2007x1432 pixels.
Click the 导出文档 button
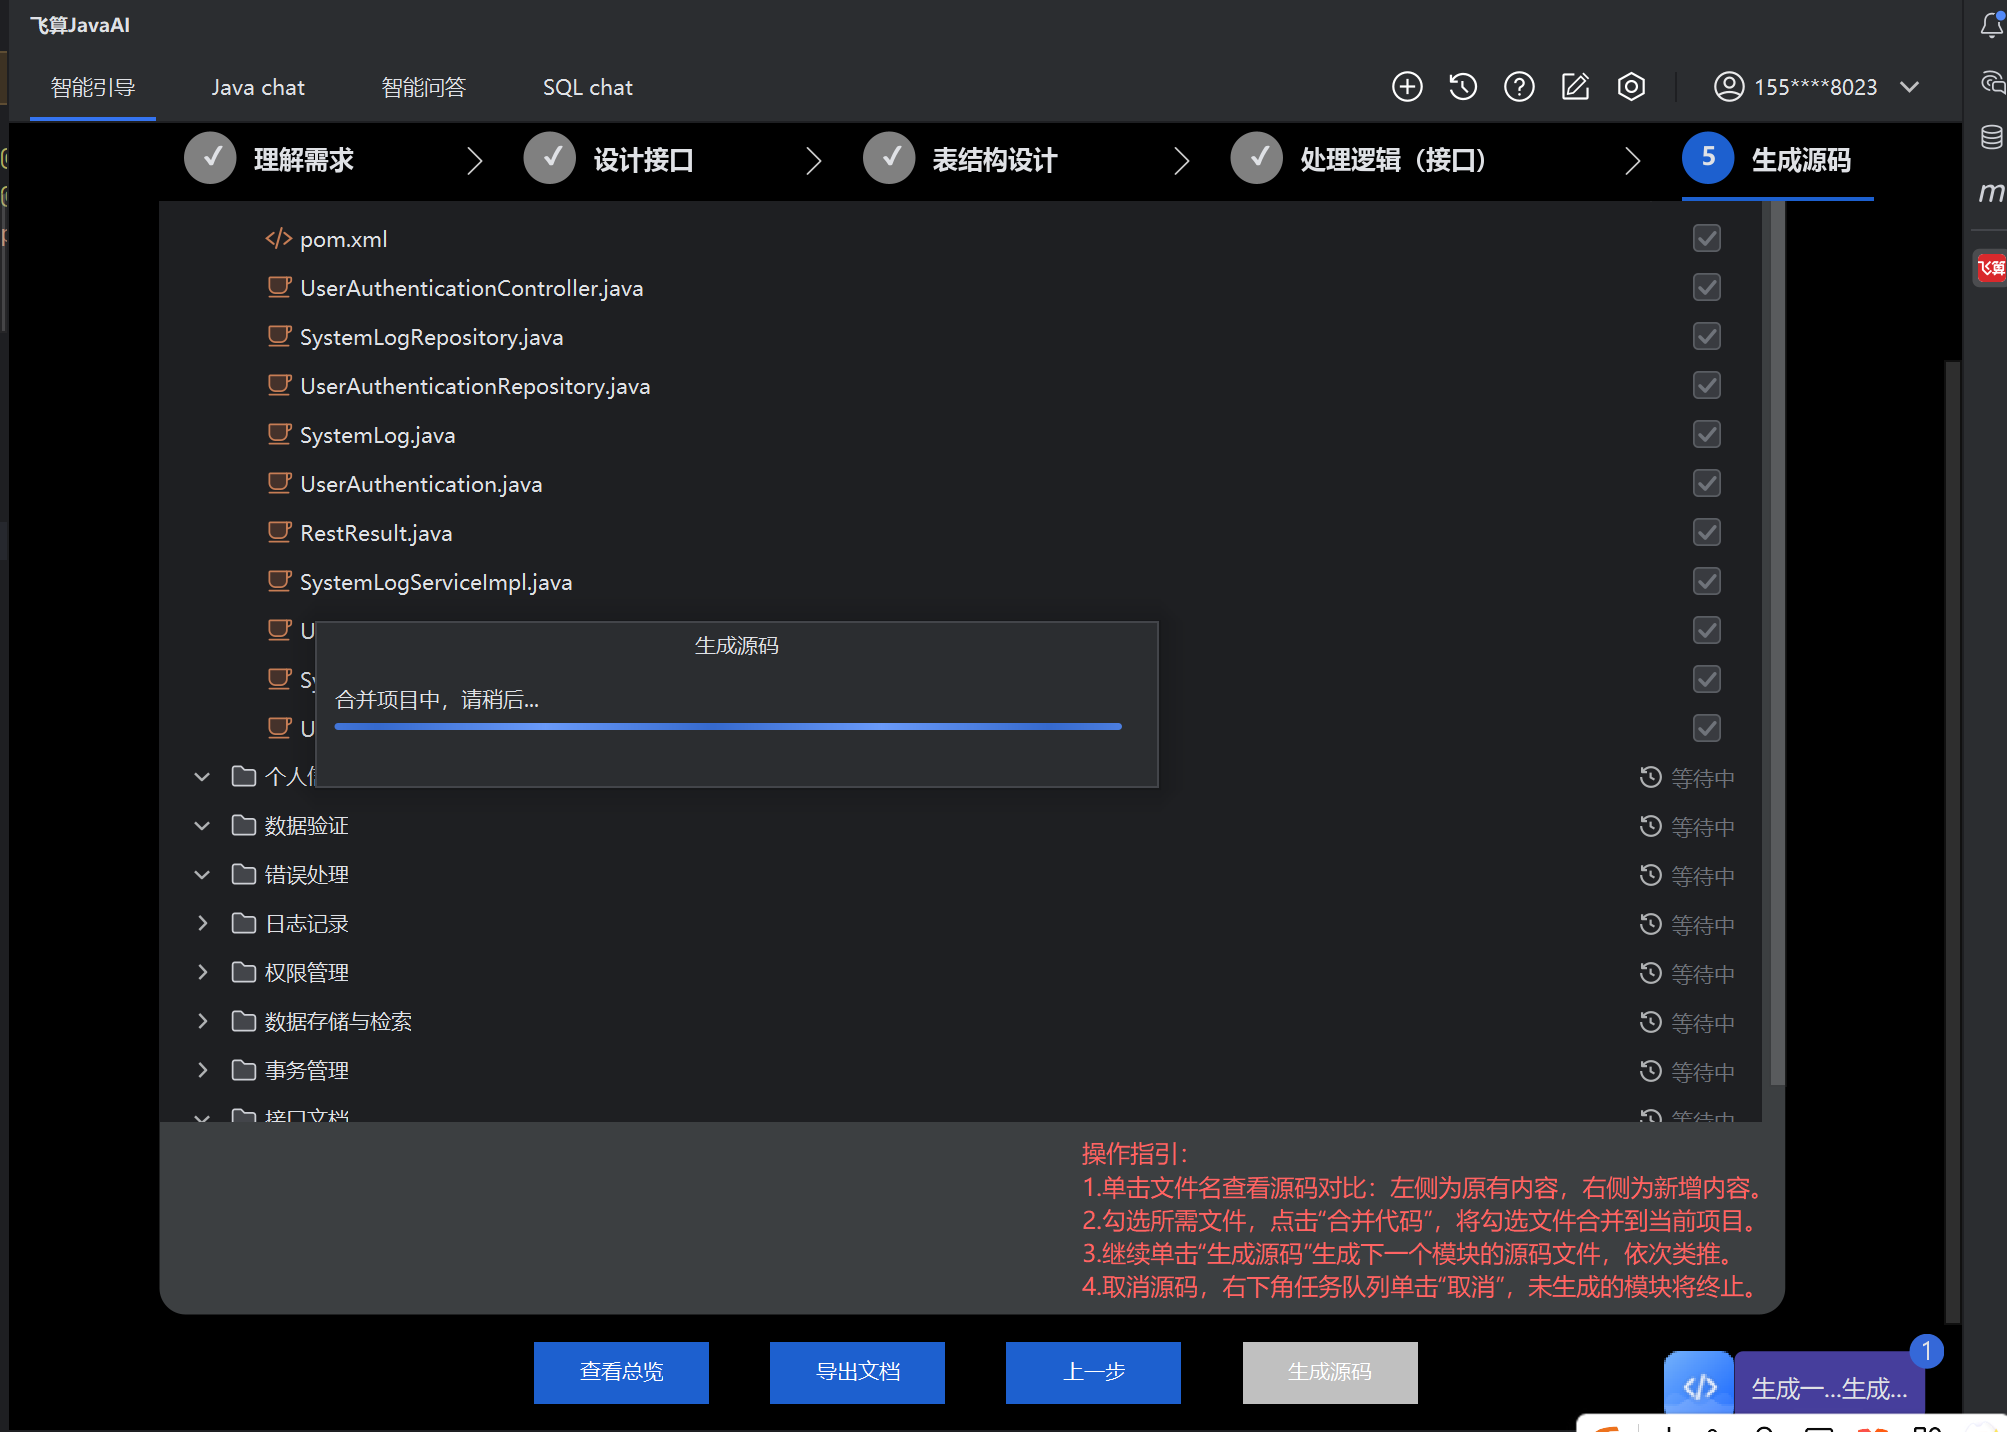[857, 1372]
